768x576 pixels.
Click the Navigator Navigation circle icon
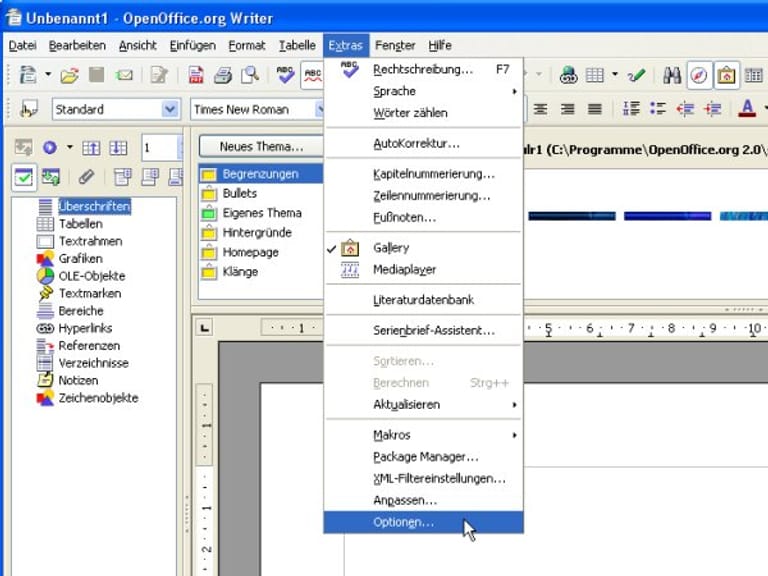click(50, 147)
